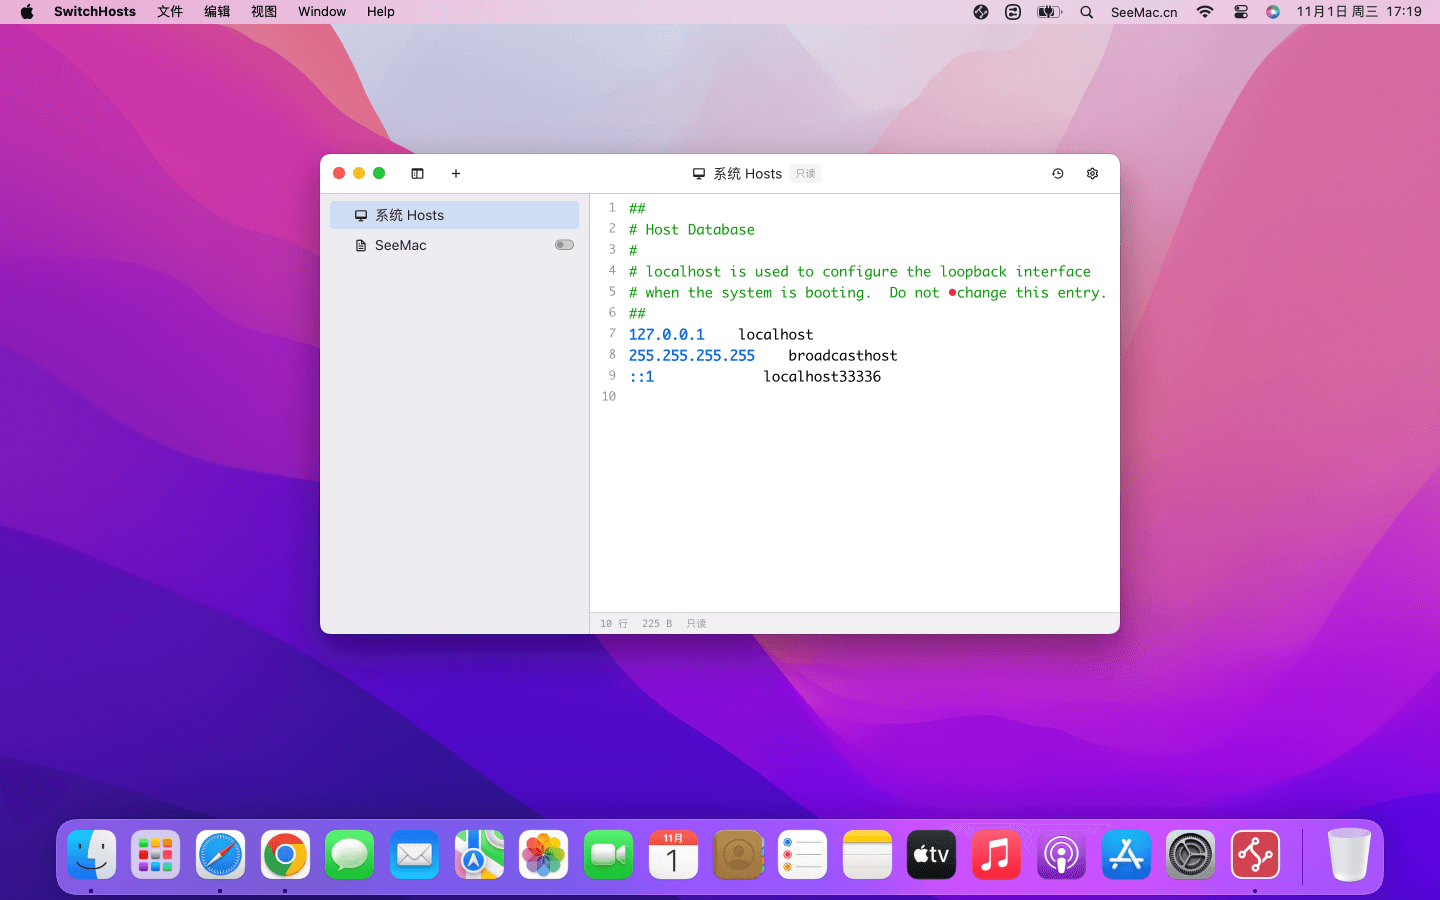Open Control Center in menu bar
The height and width of the screenshot is (900, 1440).
click(x=1240, y=12)
